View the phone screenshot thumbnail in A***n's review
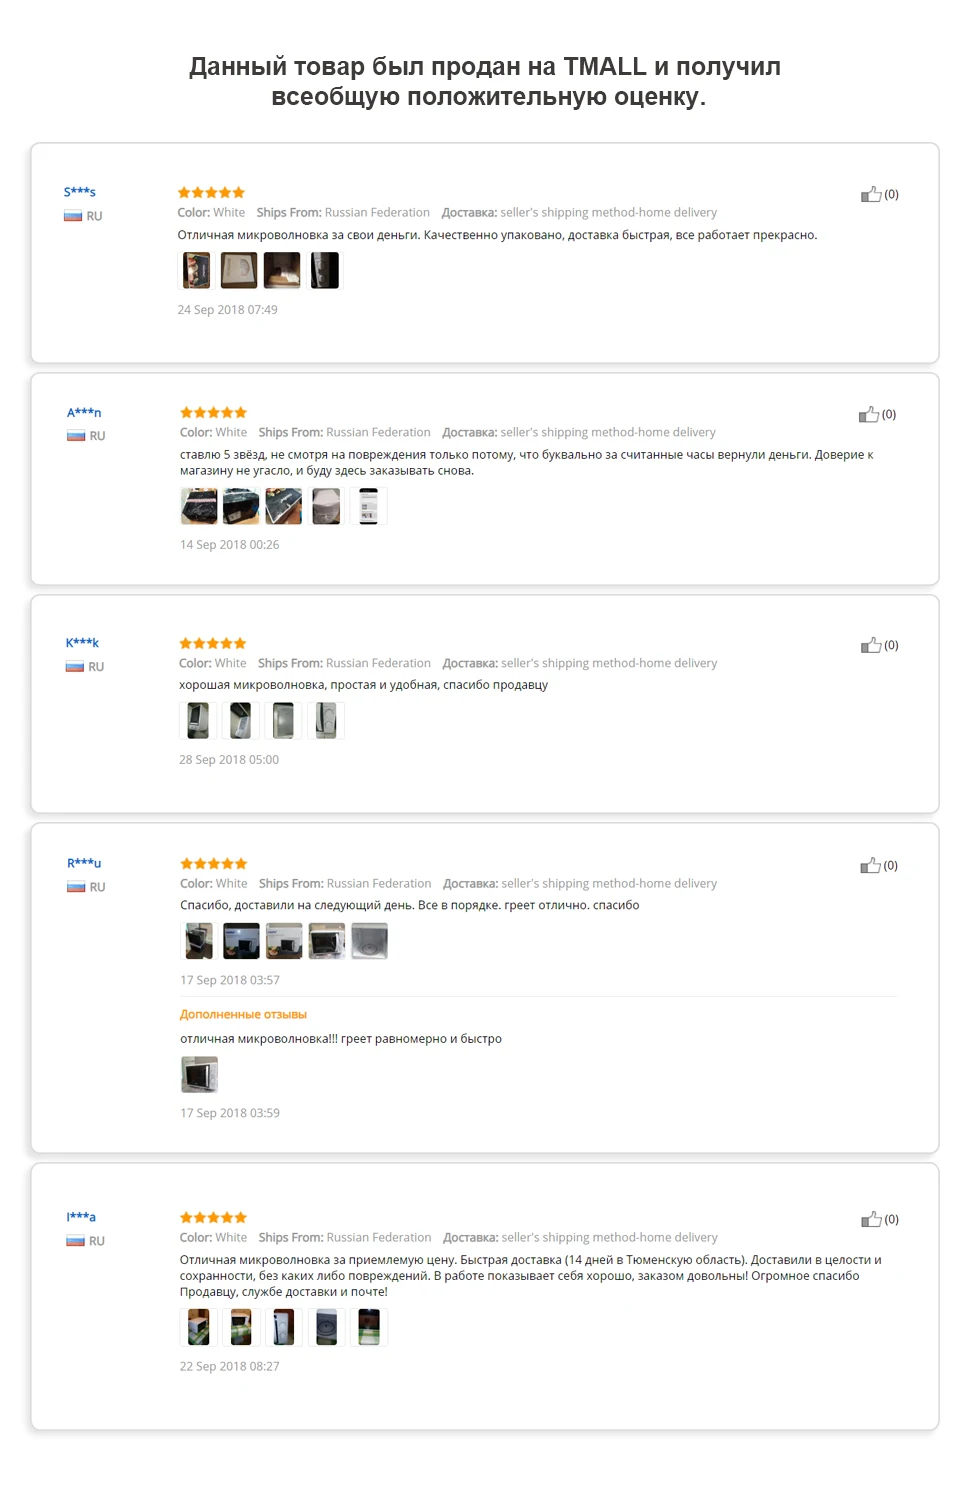This screenshot has height=1505, width=968. (x=369, y=506)
